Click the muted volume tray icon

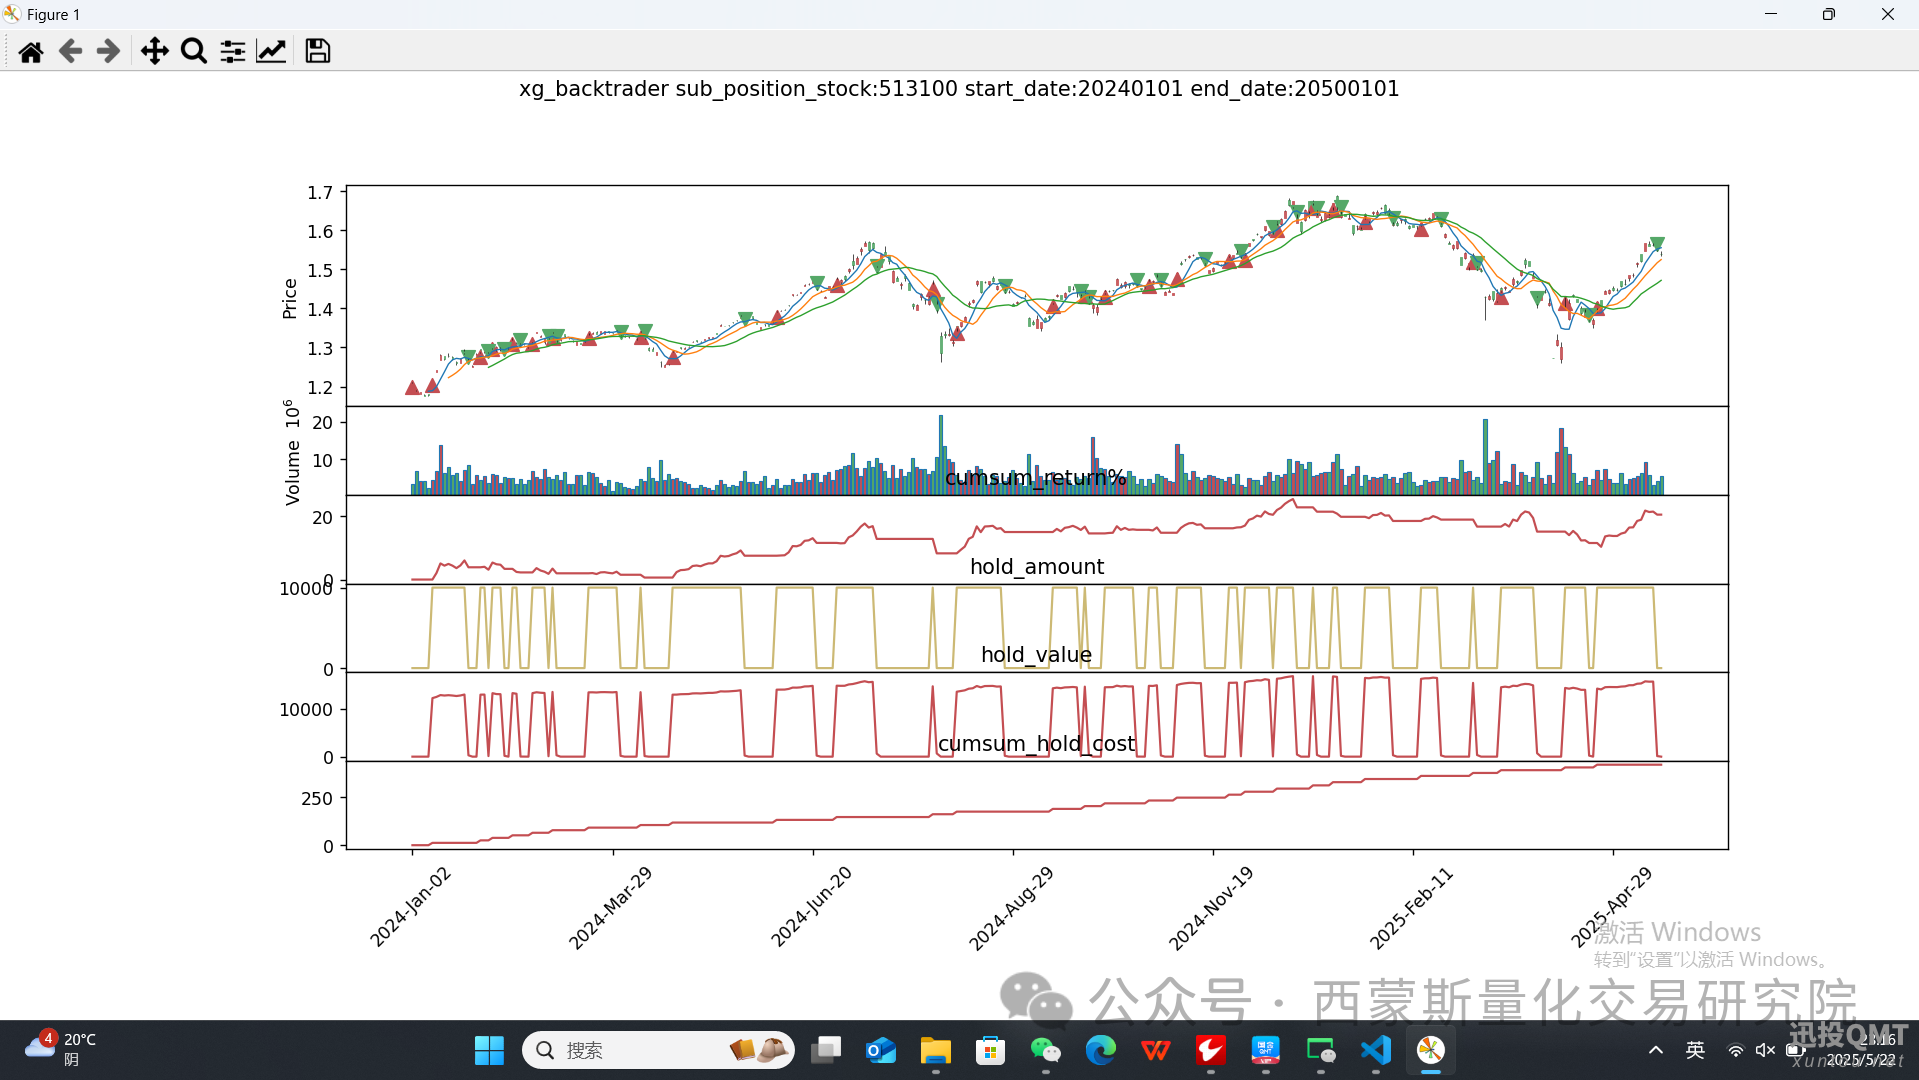[1766, 1050]
